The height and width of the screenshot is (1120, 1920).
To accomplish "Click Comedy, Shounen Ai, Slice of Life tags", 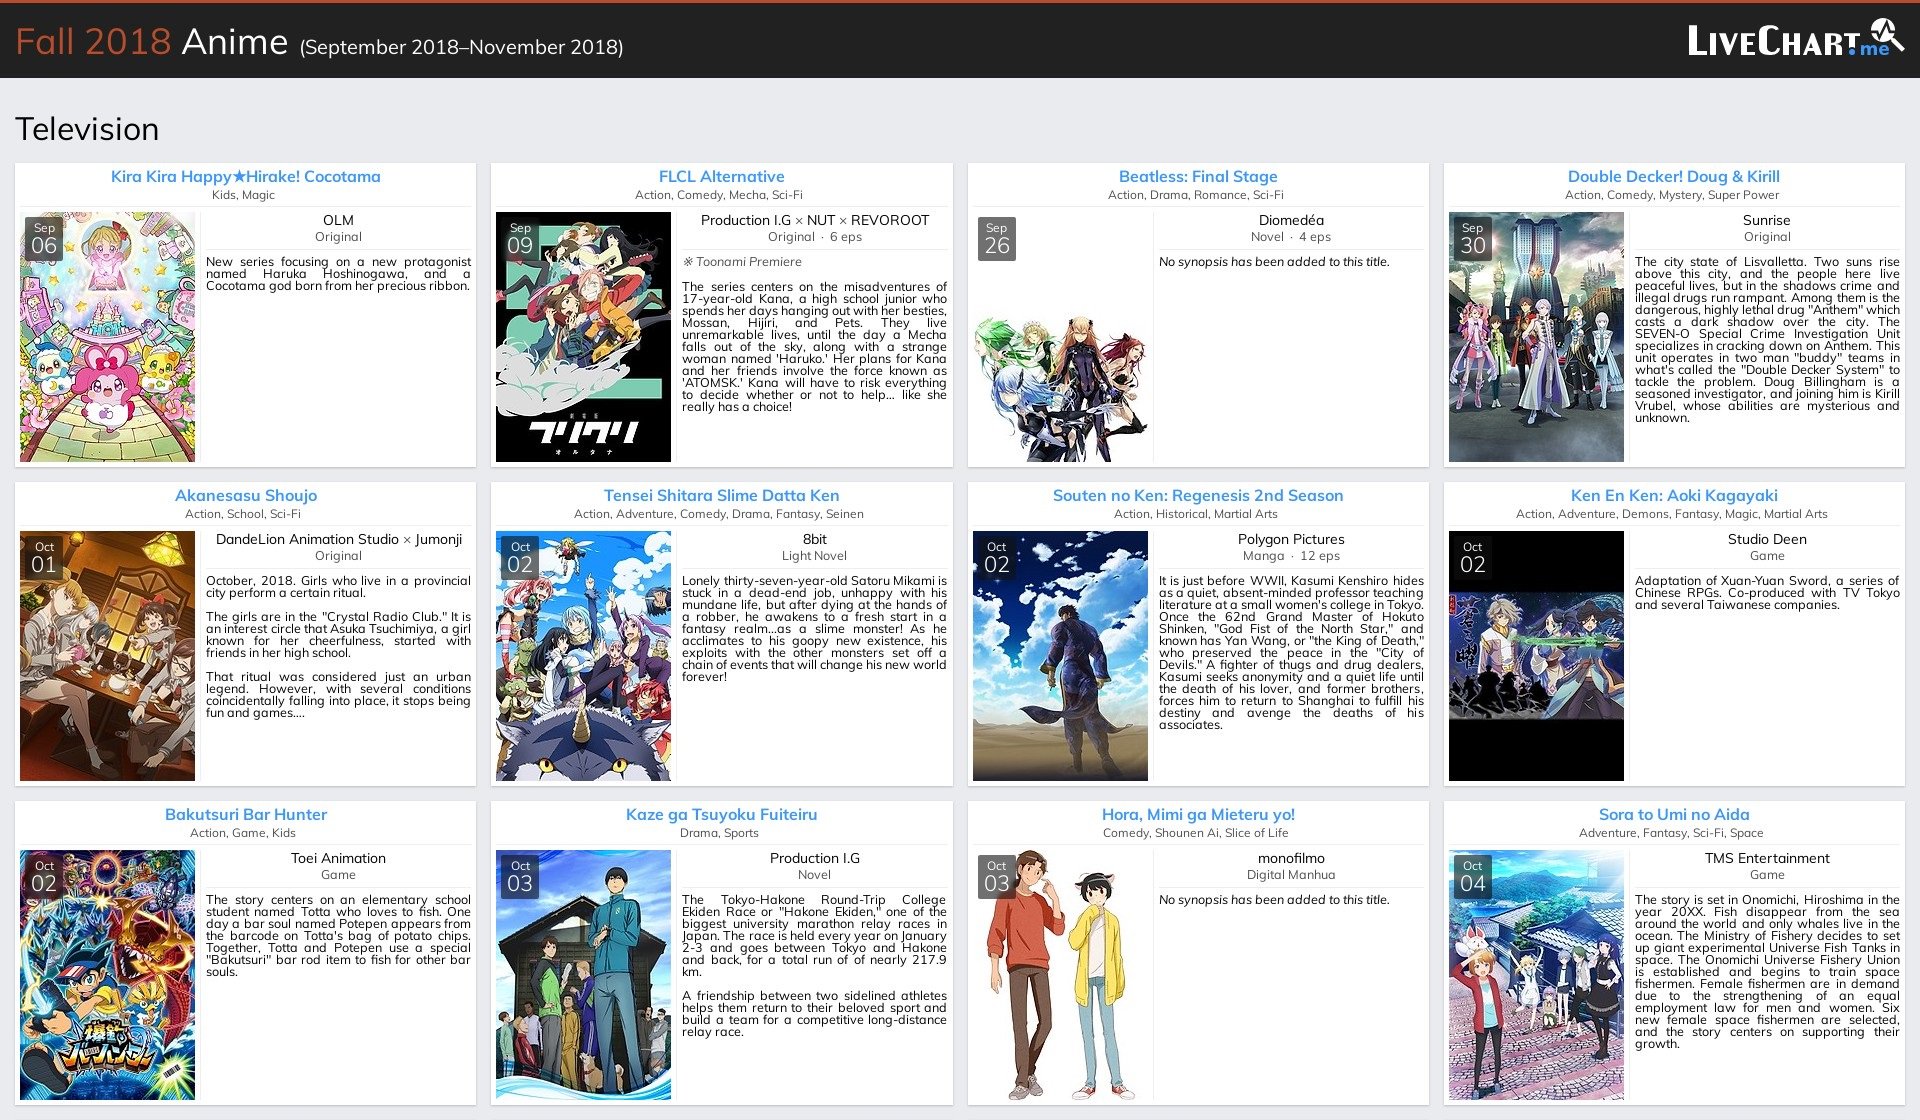I will click(x=1195, y=833).
